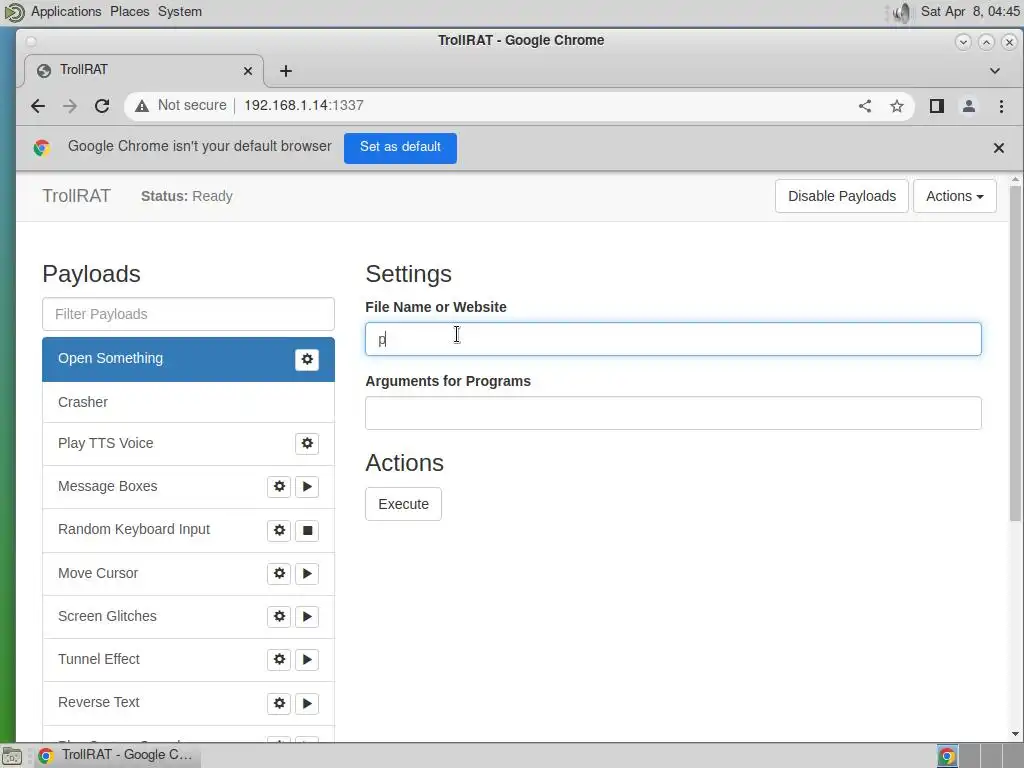Open settings gear for Random Keyboard Input
The image size is (1024, 768).
[279, 530]
